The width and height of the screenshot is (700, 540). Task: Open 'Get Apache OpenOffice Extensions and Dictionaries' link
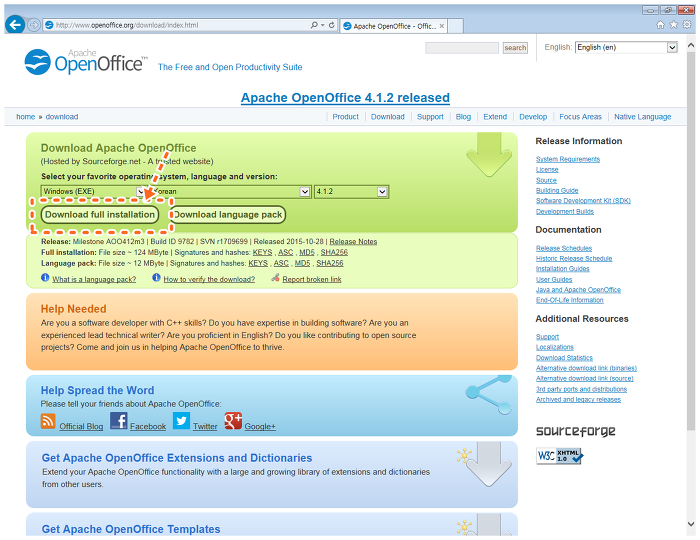tap(177, 458)
